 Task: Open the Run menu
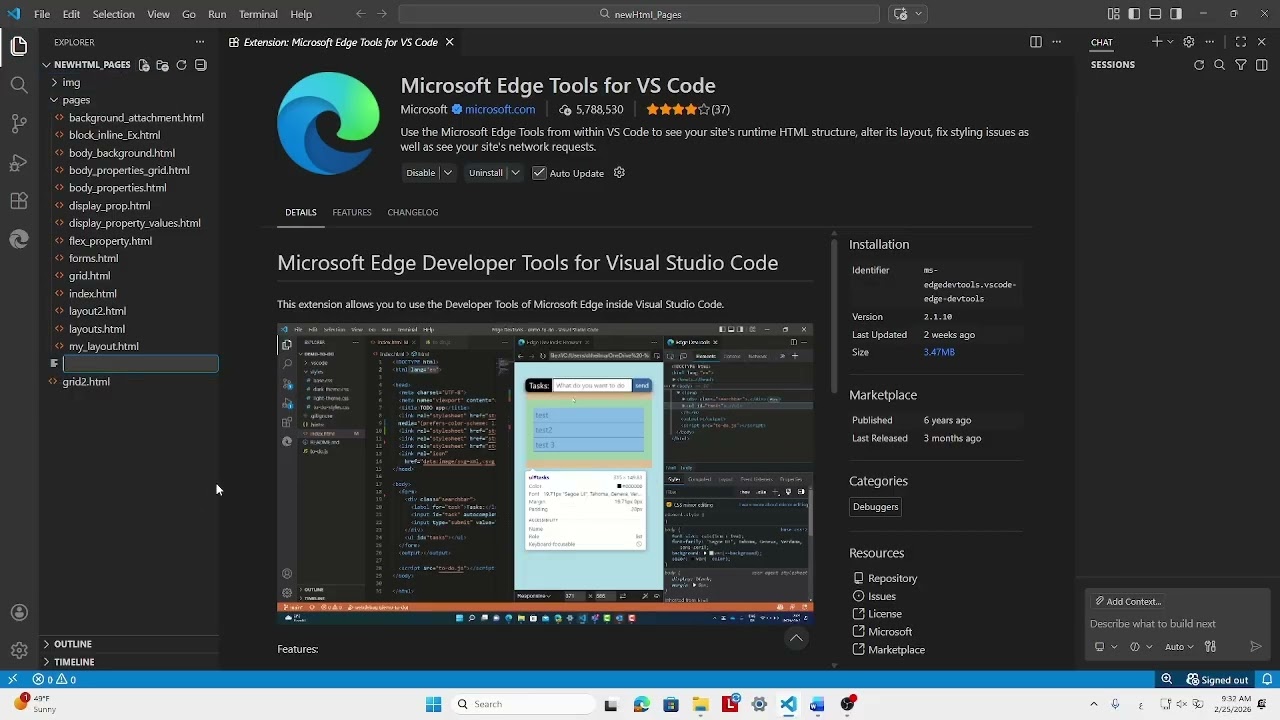217,14
